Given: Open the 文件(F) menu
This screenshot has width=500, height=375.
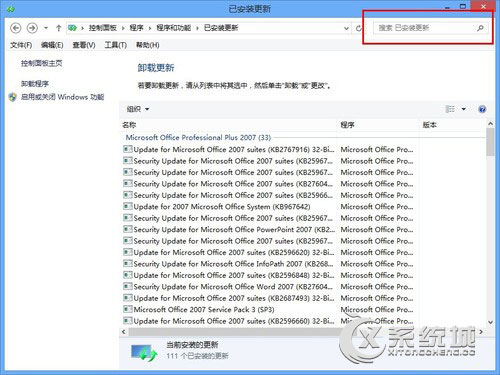Looking at the screenshot, I should (21, 45).
